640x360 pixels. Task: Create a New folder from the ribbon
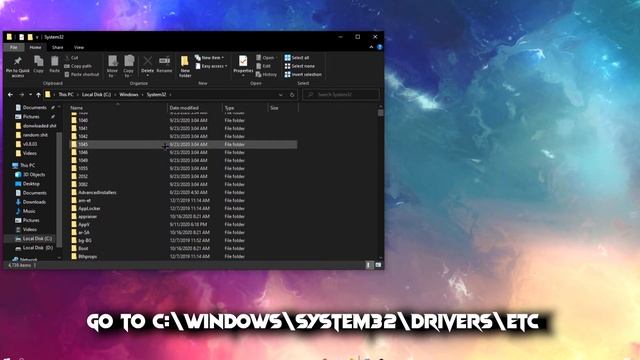click(185, 66)
